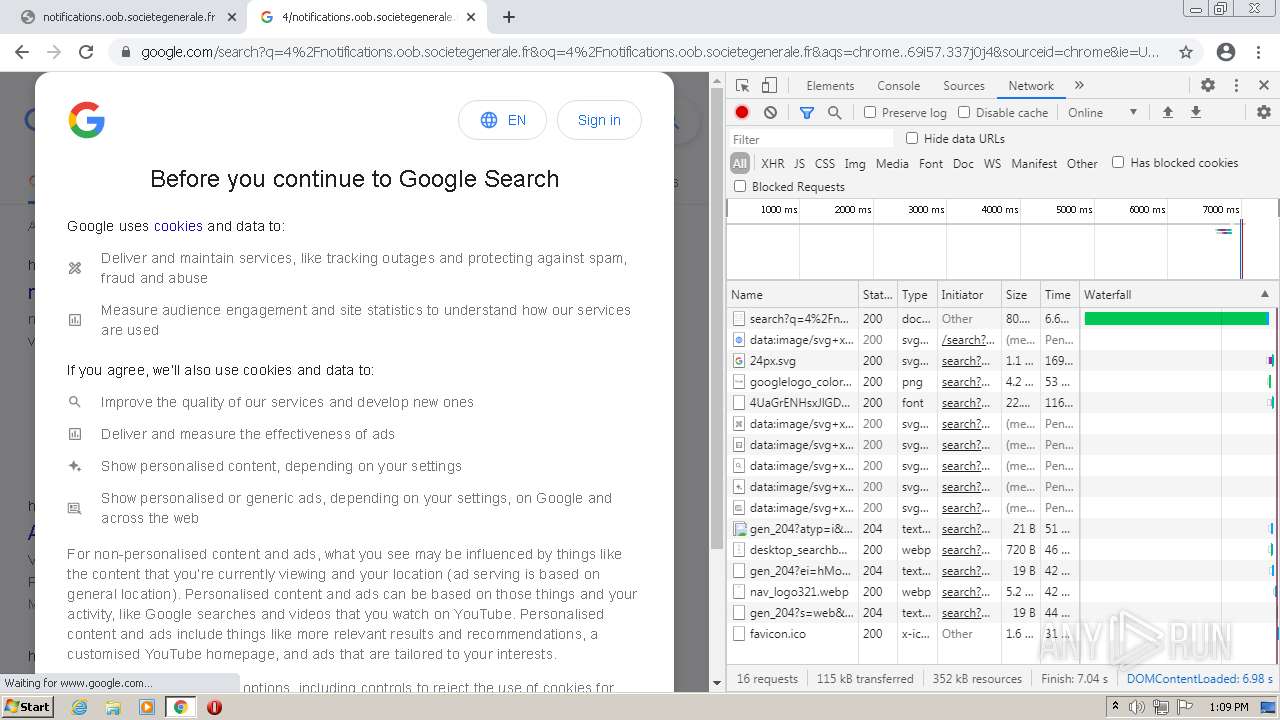Image resolution: width=1280 pixels, height=720 pixels.
Task: Enable the Preserve log checkbox
Action: (x=870, y=113)
